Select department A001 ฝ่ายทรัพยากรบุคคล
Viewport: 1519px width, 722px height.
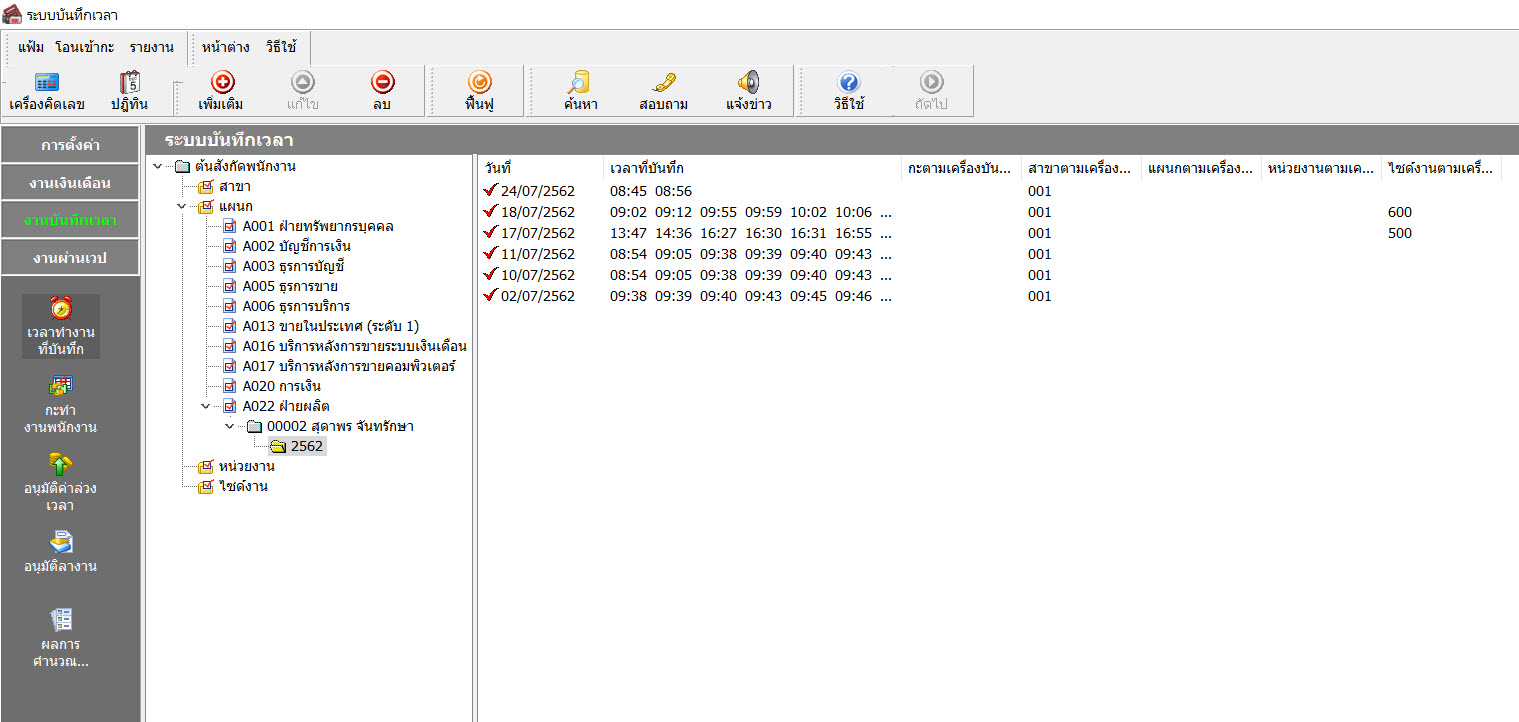click(x=308, y=226)
